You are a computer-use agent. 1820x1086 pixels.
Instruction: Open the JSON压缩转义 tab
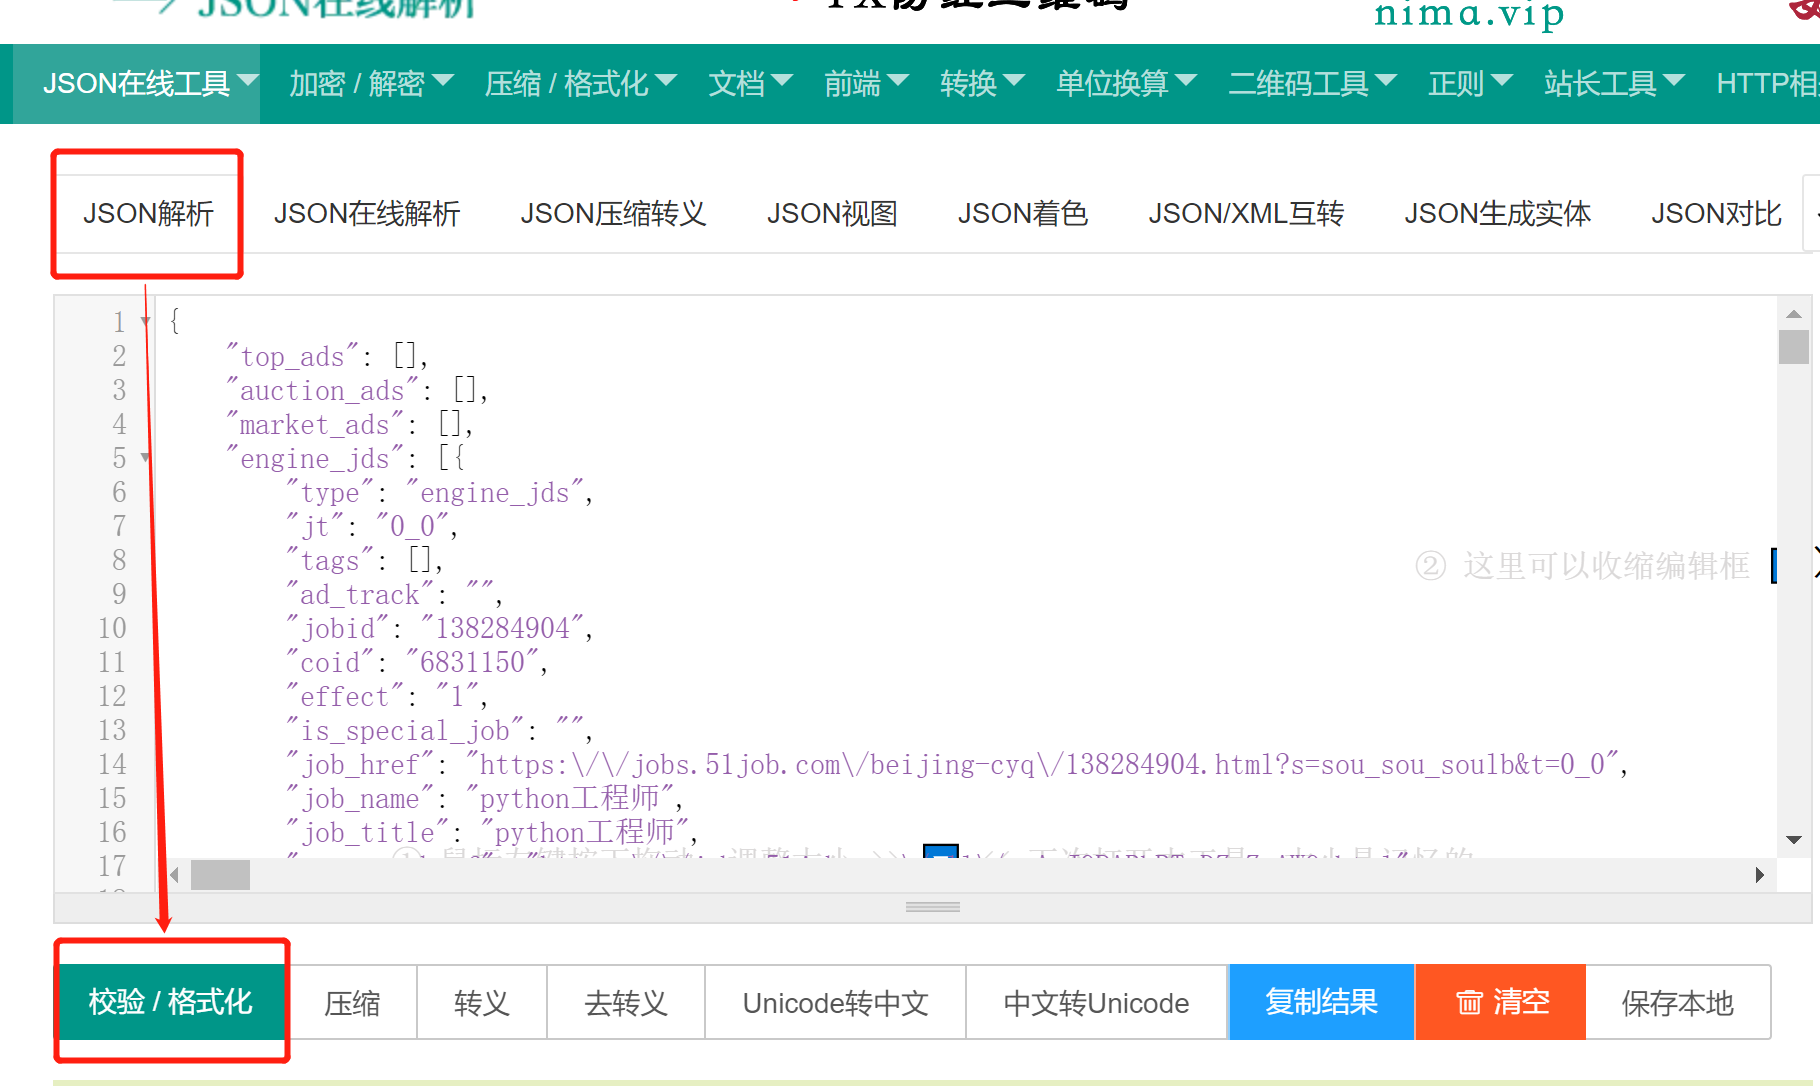pos(613,214)
